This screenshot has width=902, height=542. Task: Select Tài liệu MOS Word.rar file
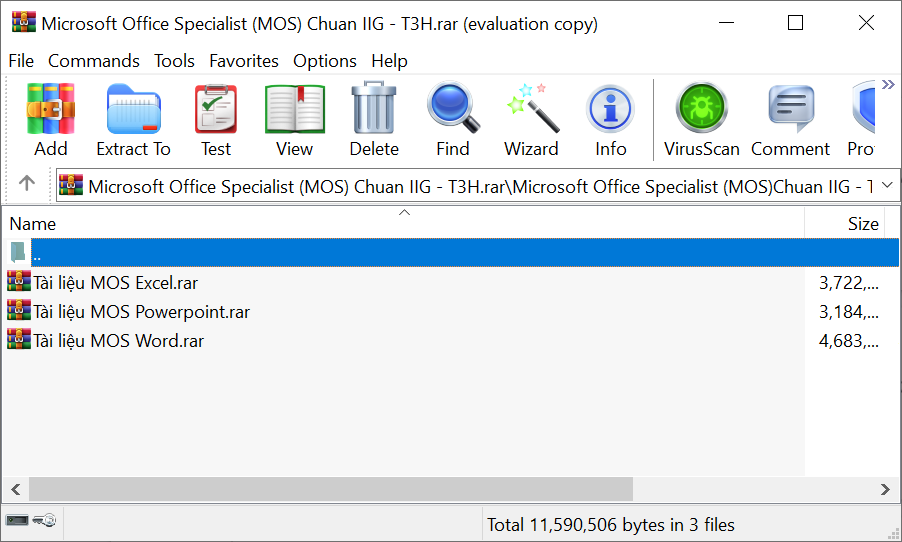118,341
